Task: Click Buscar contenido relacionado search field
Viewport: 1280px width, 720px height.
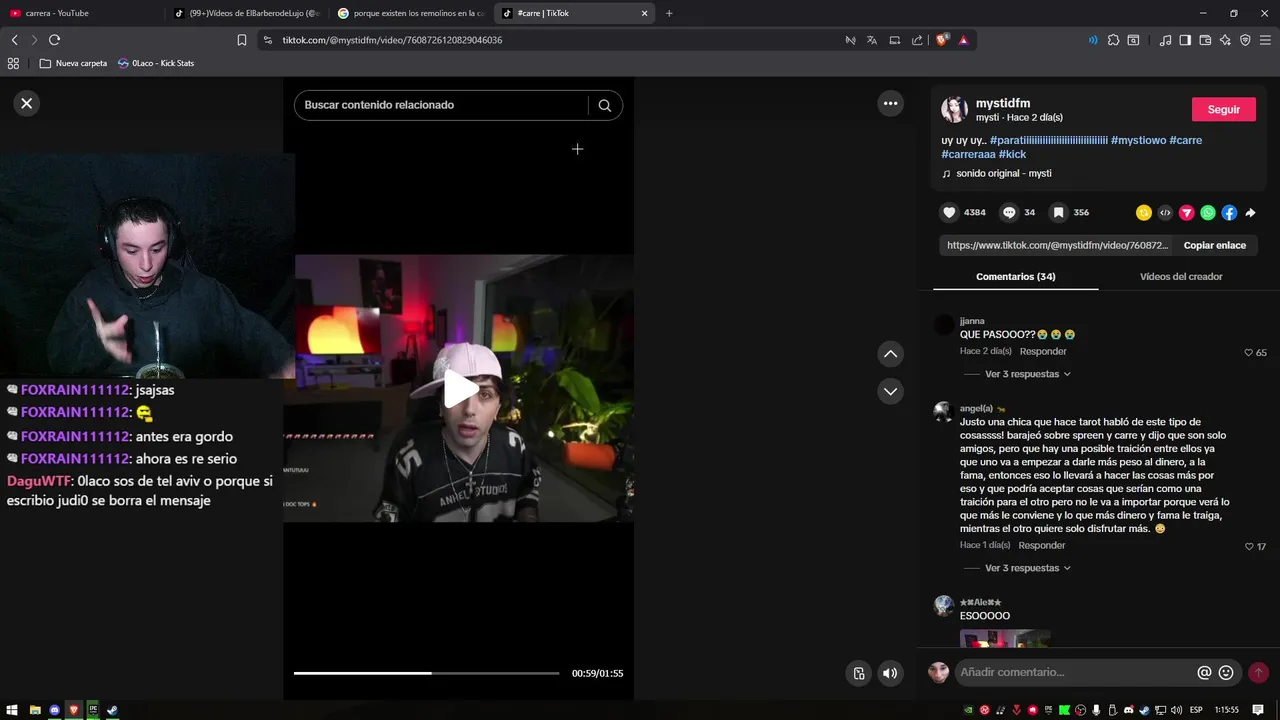Action: pyautogui.click(x=441, y=105)
